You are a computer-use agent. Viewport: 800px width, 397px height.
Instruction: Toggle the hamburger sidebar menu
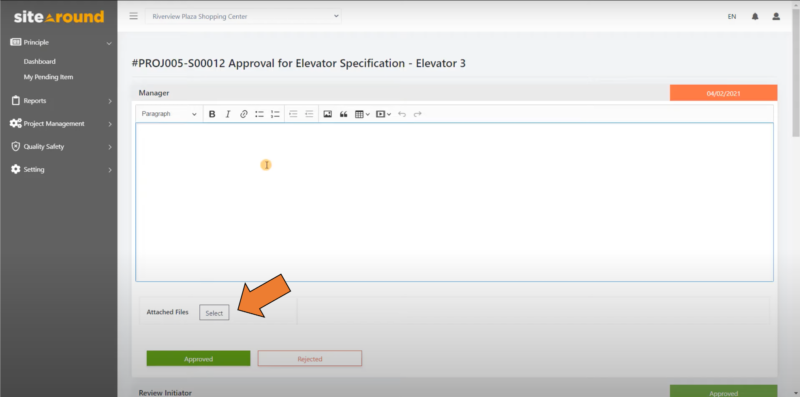[x=134, y=16]
